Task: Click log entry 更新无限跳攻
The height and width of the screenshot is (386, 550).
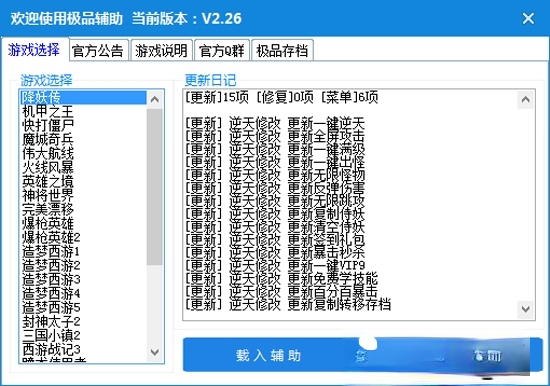Action: (x=275, y=201)
